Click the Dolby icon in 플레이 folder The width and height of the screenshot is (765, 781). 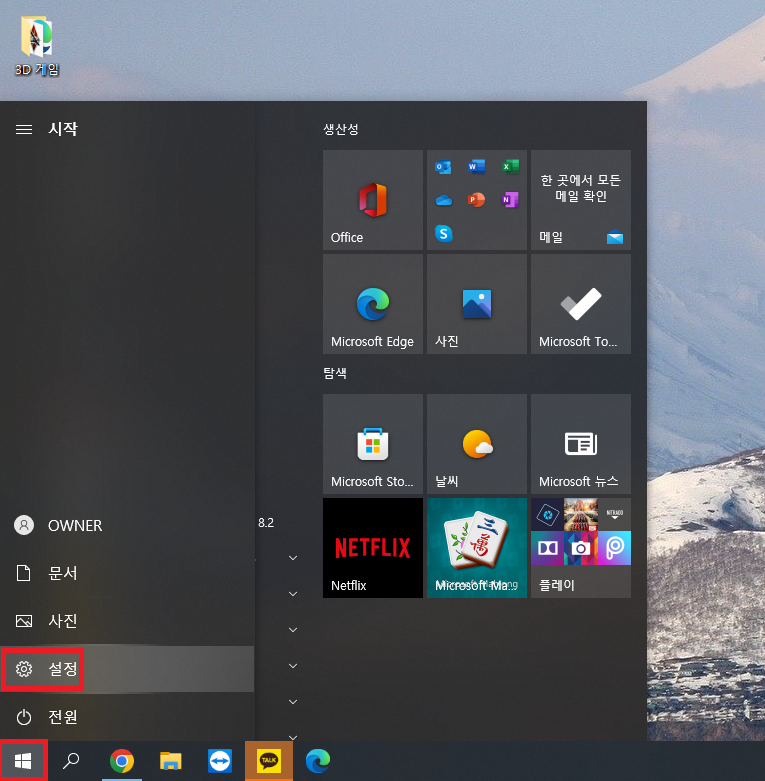pyautogui.click(x=547, y=548)
